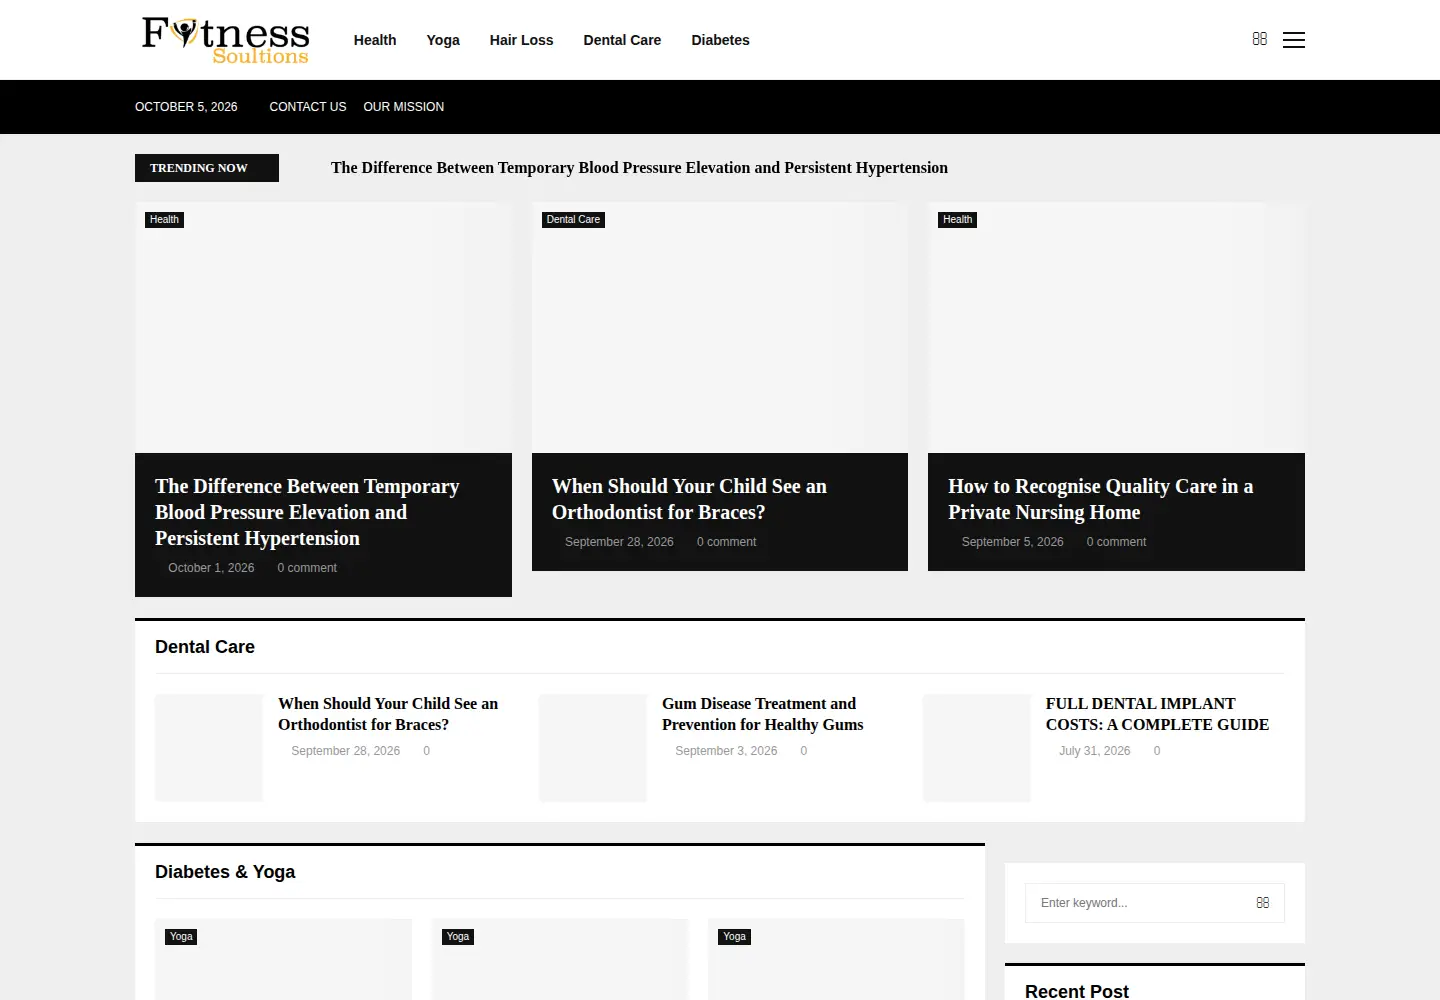Viewport: 1440px width, 1000px height.
Task: Open the Yoga navigation item
Action: coord(443,40)
